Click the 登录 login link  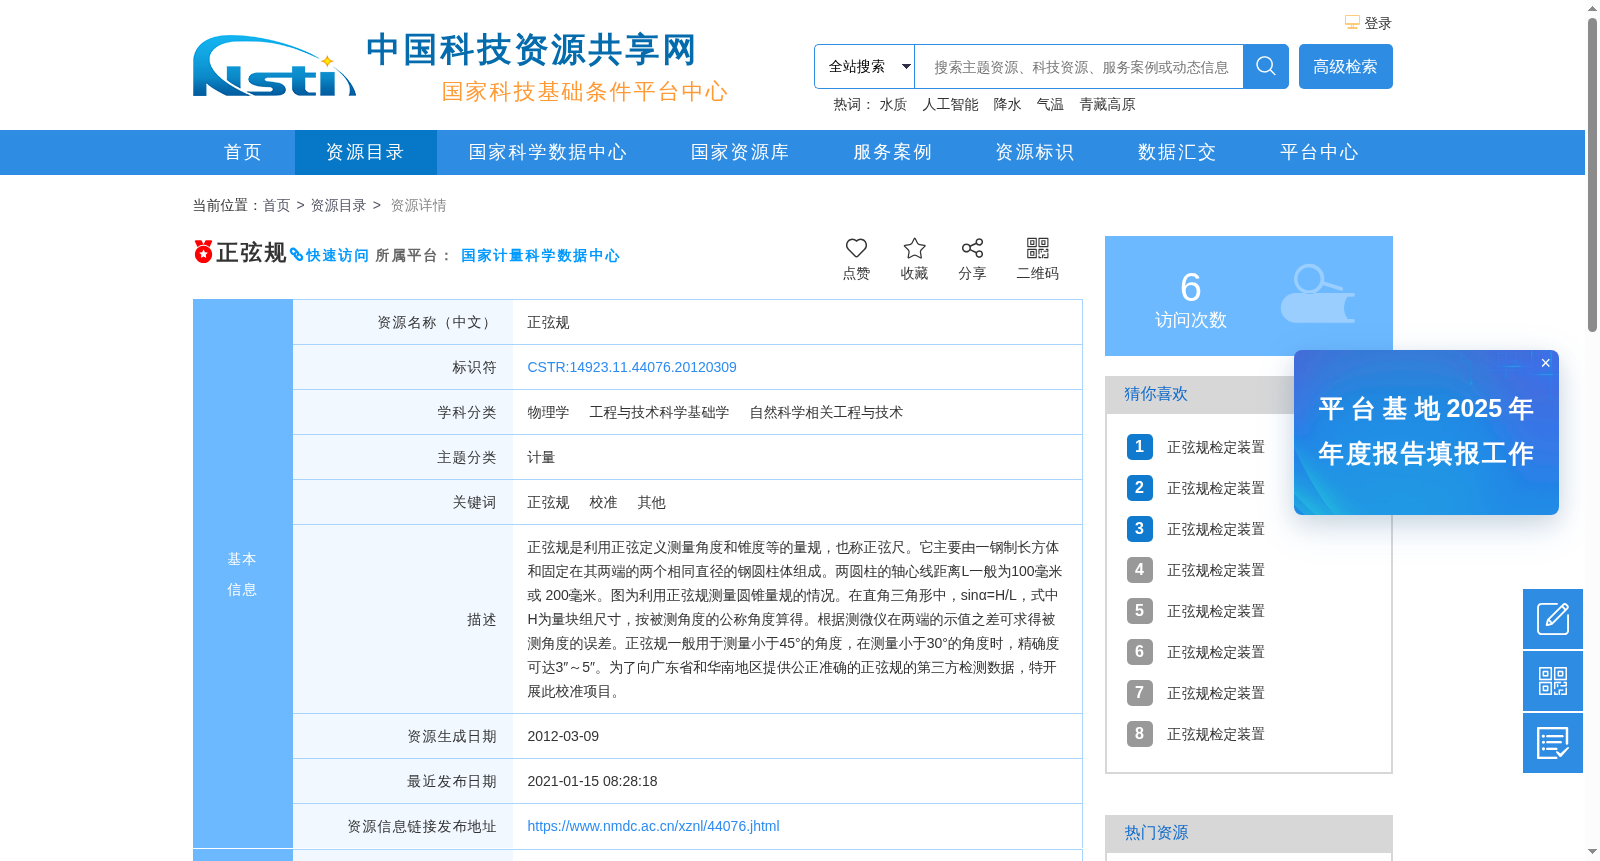1378,23
